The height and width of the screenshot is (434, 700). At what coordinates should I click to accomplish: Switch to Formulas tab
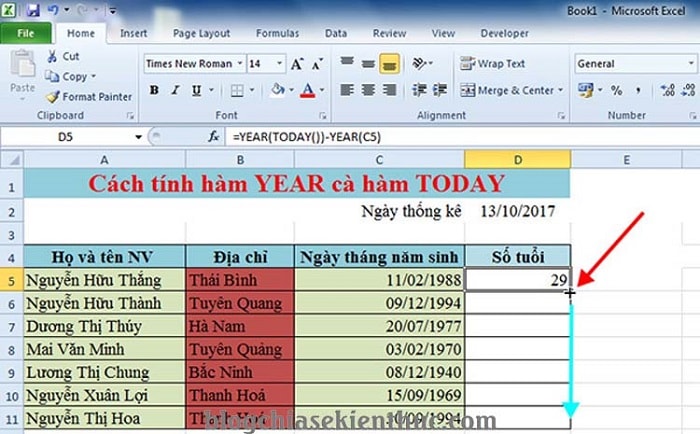click(x=277, y=33)
